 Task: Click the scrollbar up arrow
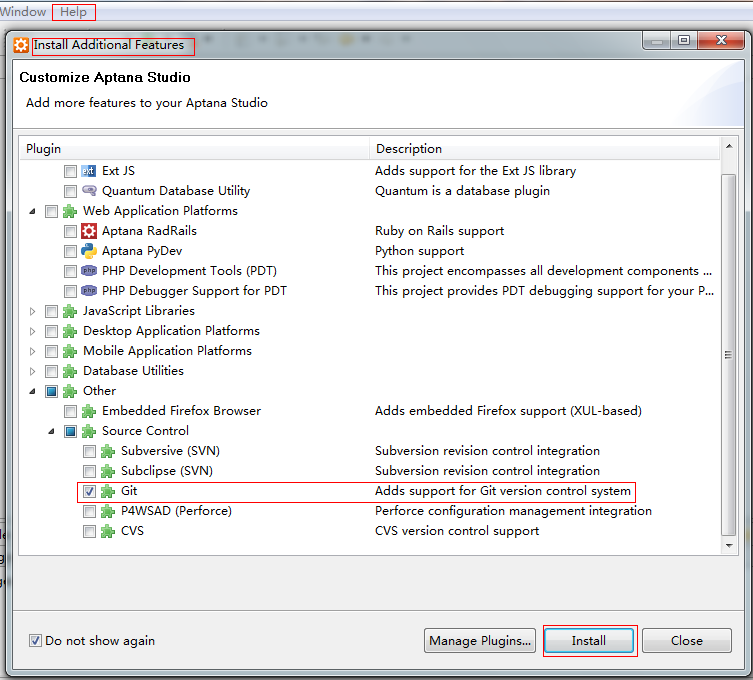pos(729,146)
